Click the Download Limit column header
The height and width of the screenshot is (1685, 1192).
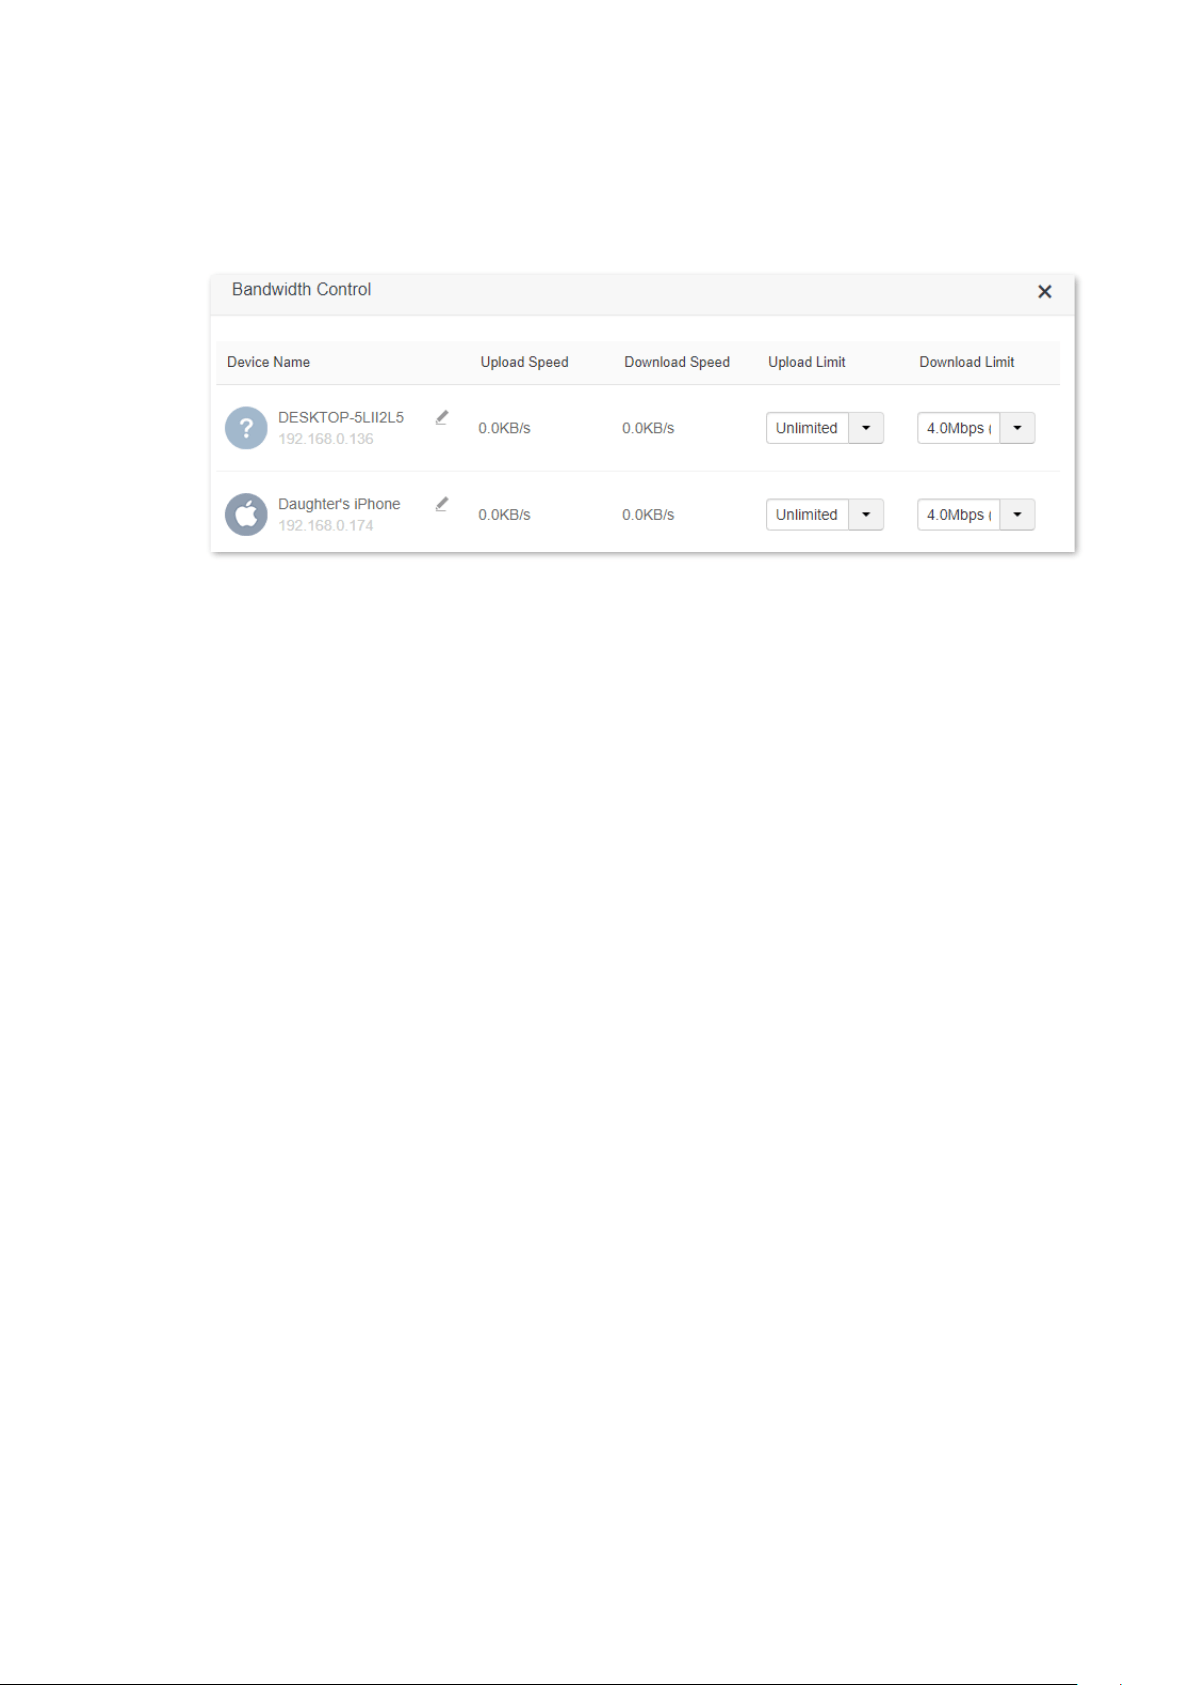[x=967, y=362]
